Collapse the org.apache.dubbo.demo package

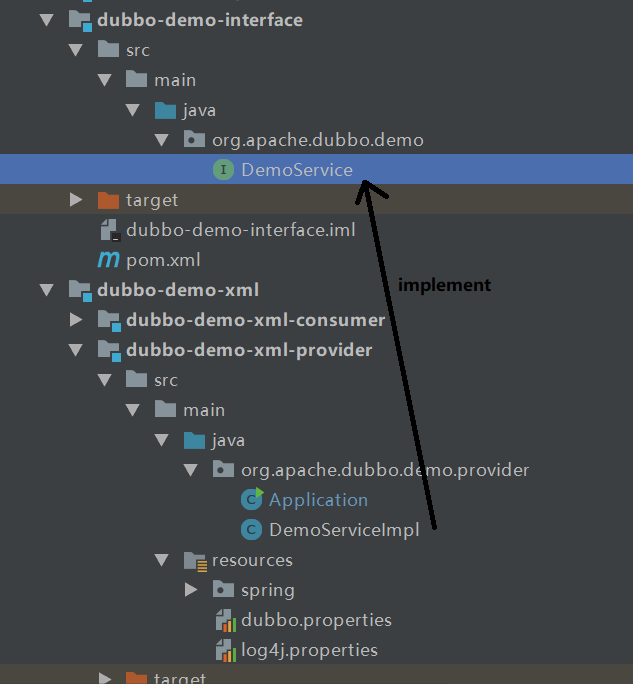(x=161, y=140)
